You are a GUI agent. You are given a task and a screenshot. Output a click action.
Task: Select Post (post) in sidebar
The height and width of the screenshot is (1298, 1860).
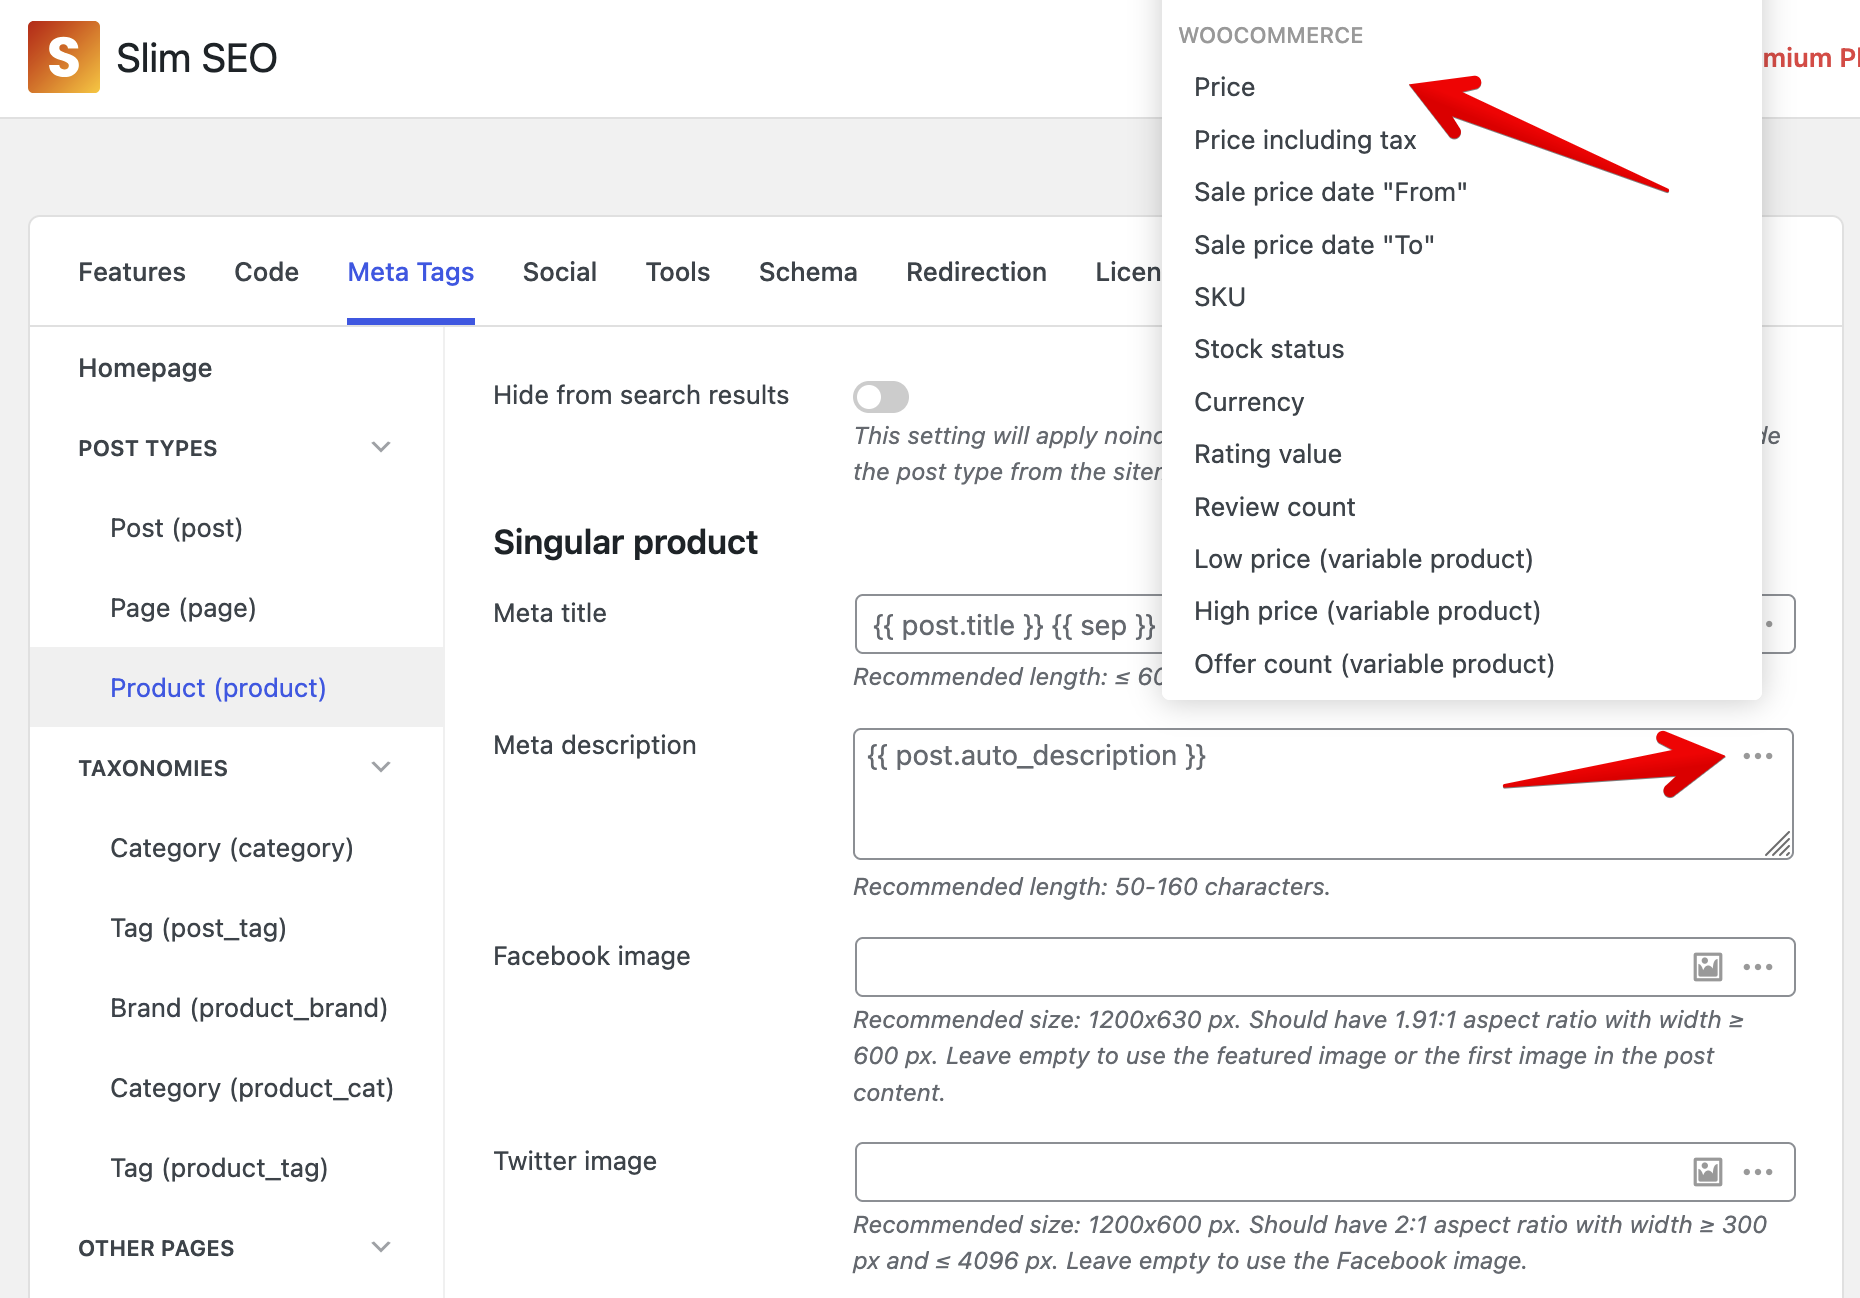pos(176,528)
